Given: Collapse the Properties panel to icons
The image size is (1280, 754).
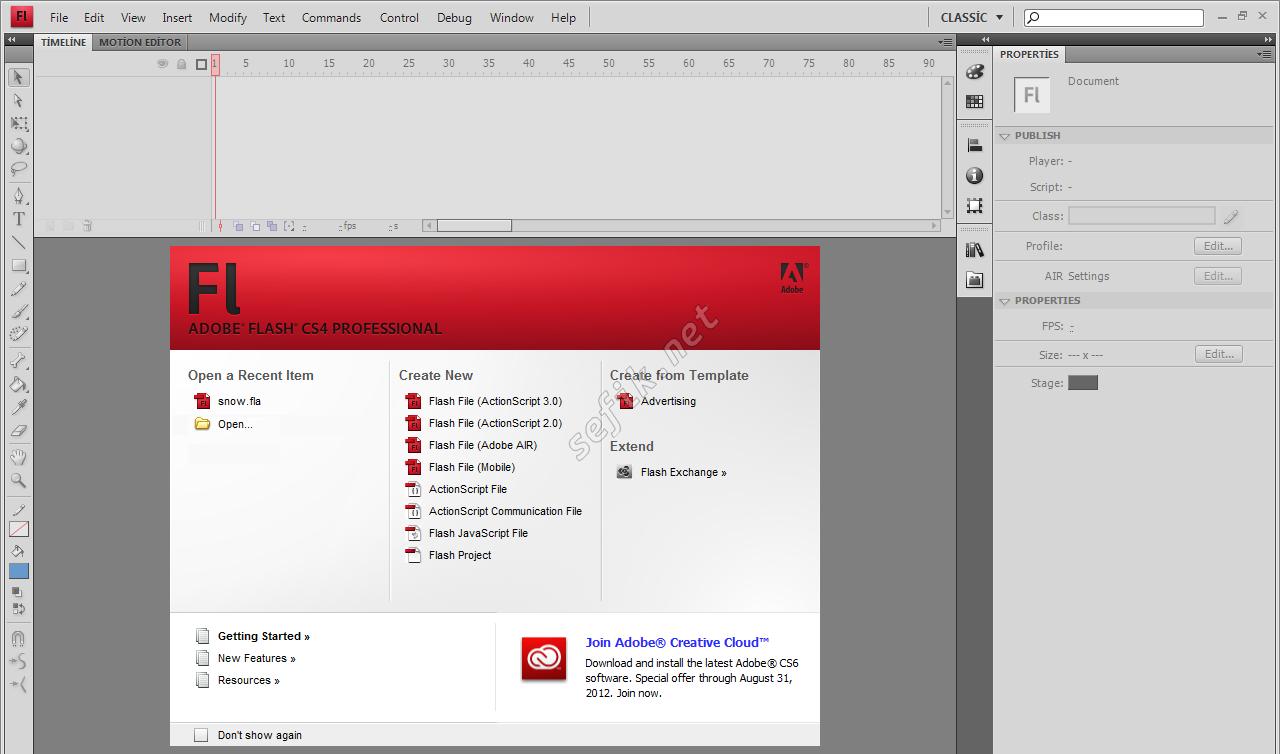Looking at the screenshot, I should 1266,41.
